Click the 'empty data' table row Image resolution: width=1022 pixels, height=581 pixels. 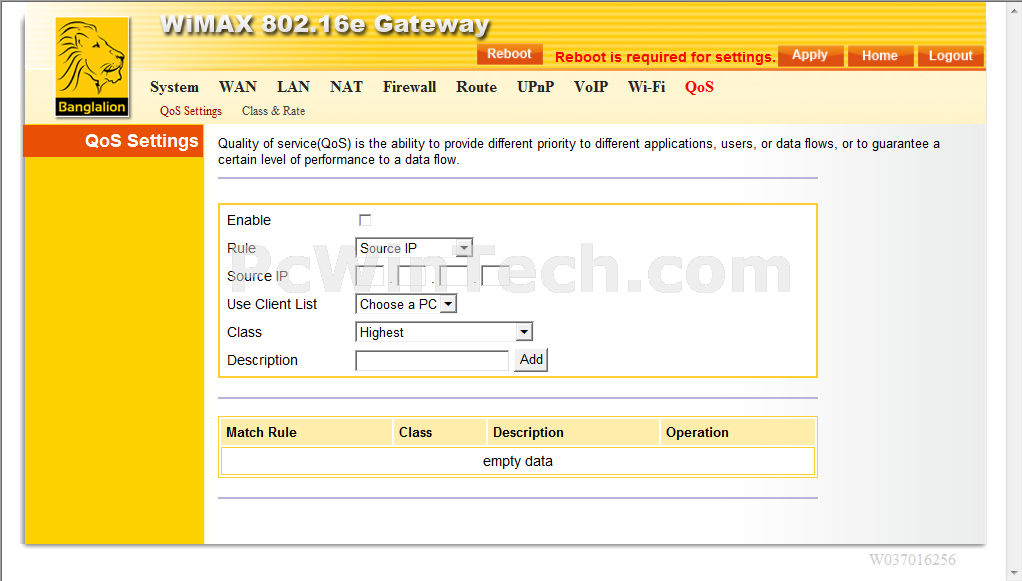coord(518,461)
